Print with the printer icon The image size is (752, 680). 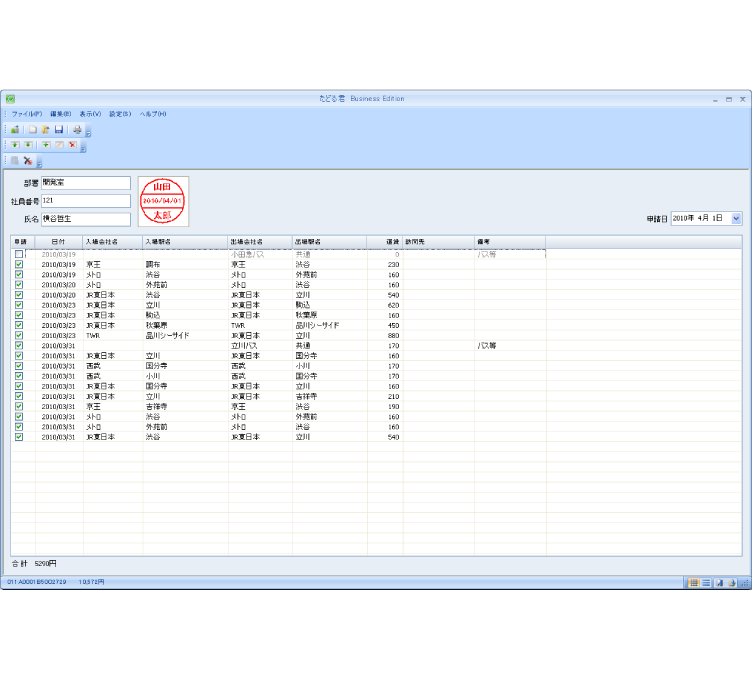[77, 129]
